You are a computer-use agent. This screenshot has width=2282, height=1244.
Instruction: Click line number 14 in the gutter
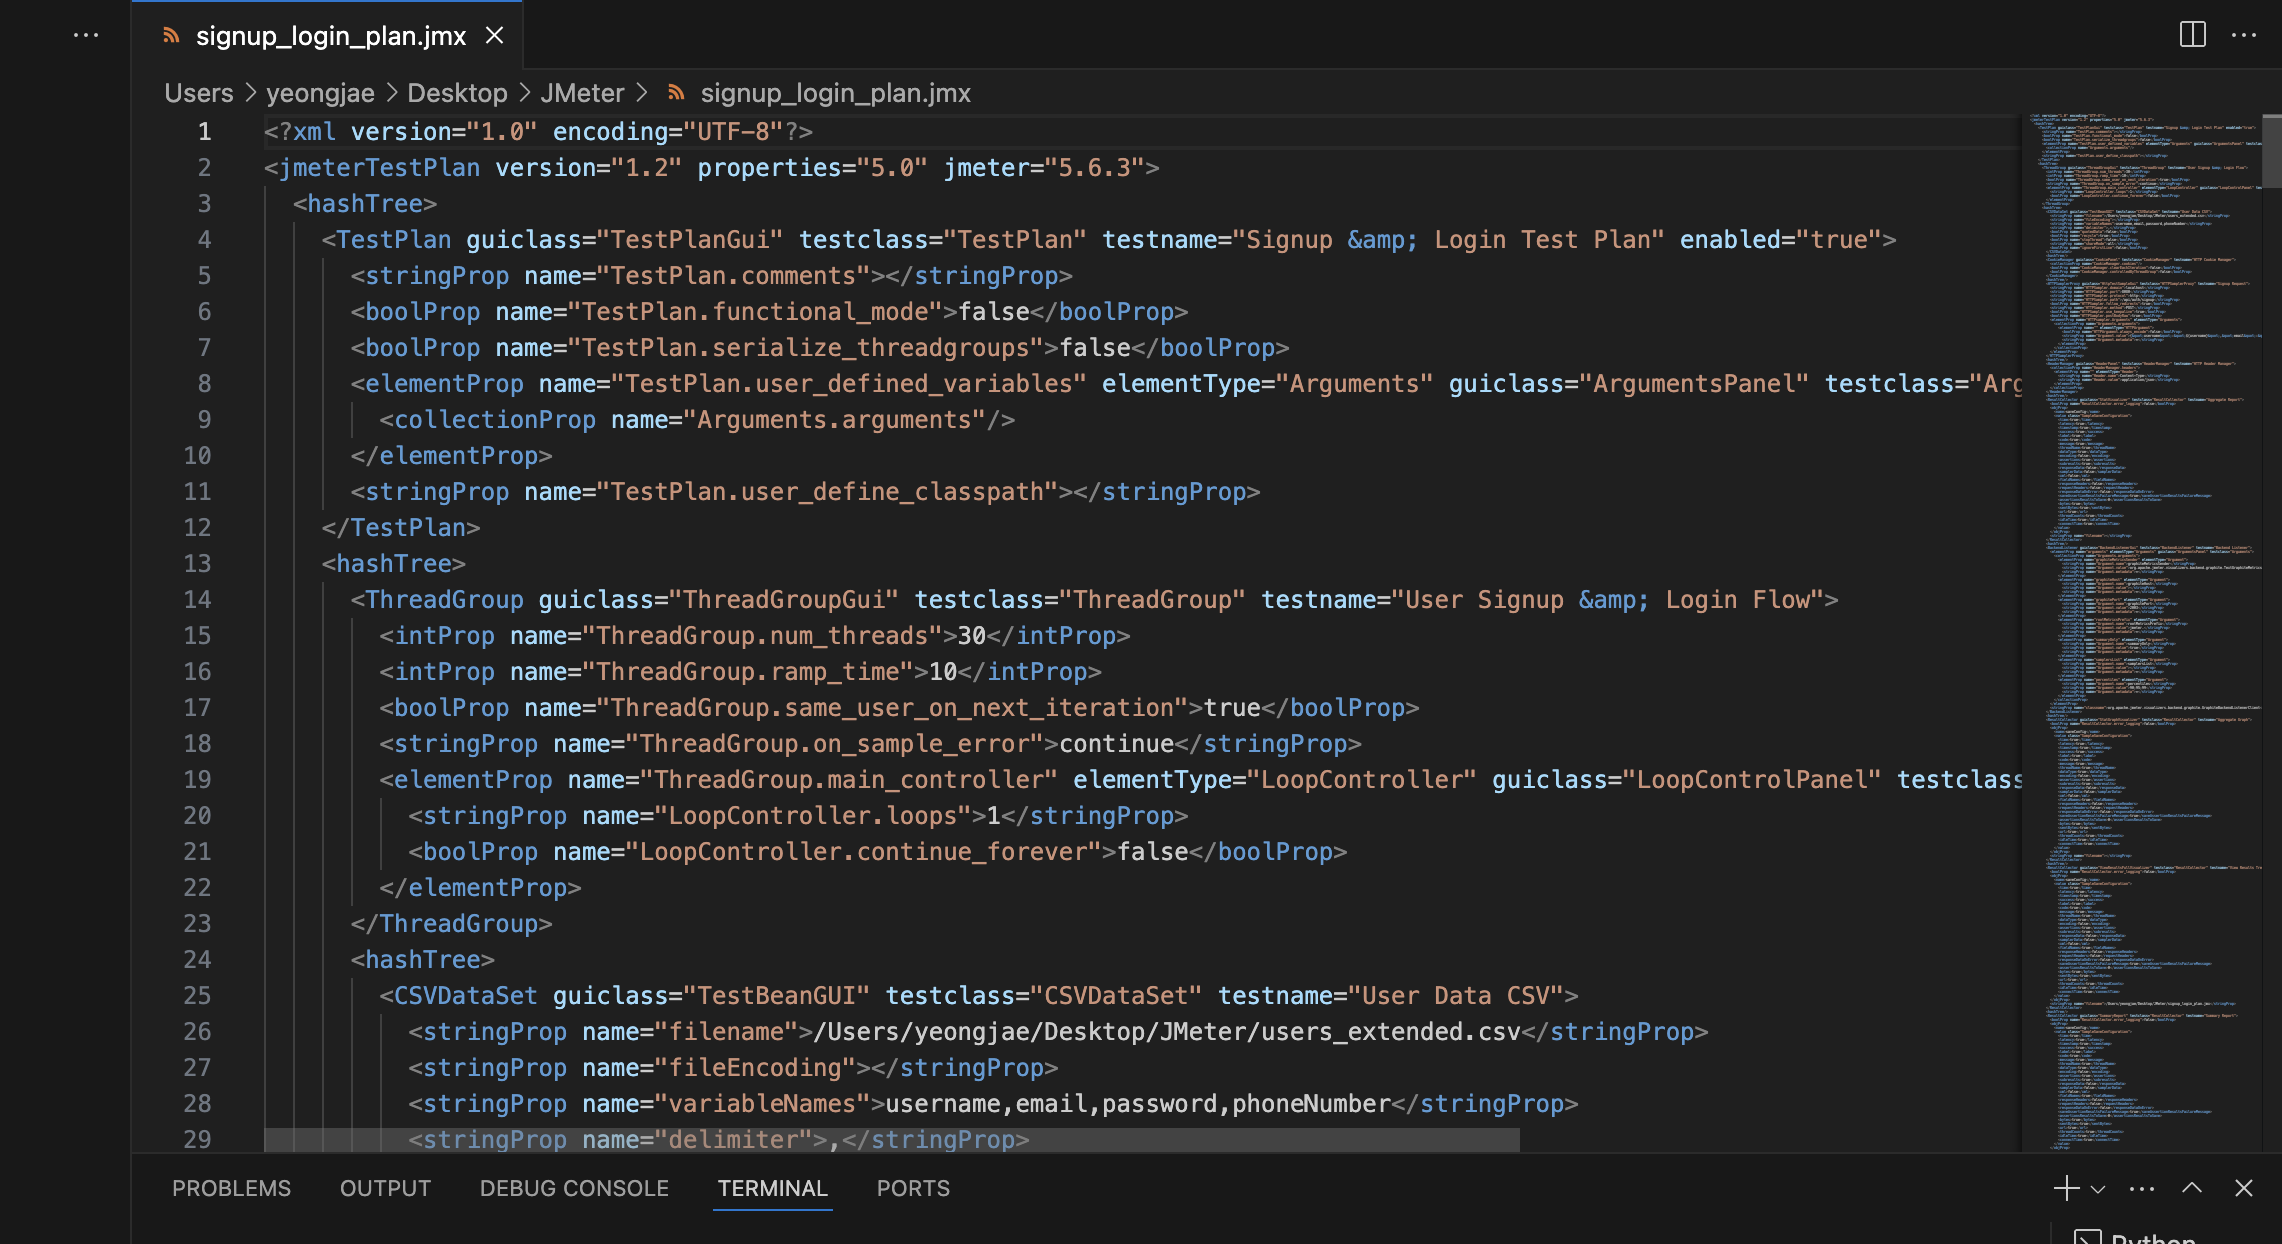197,600
